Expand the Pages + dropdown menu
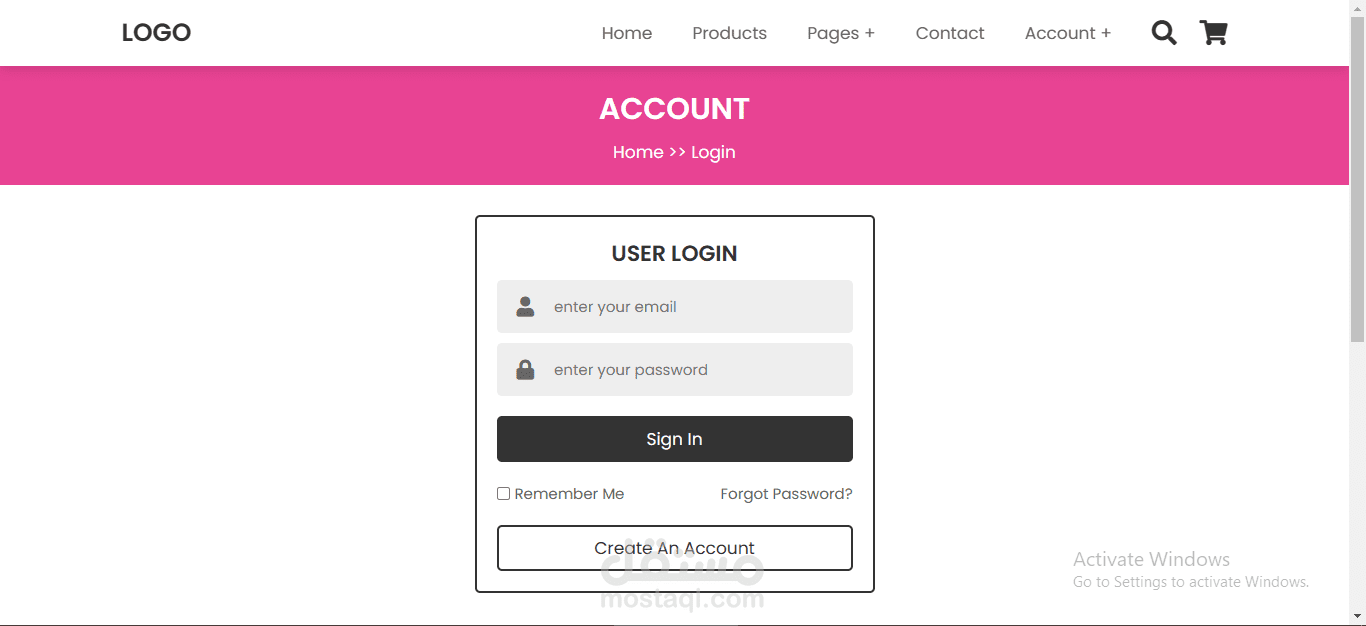 point(840,33)
